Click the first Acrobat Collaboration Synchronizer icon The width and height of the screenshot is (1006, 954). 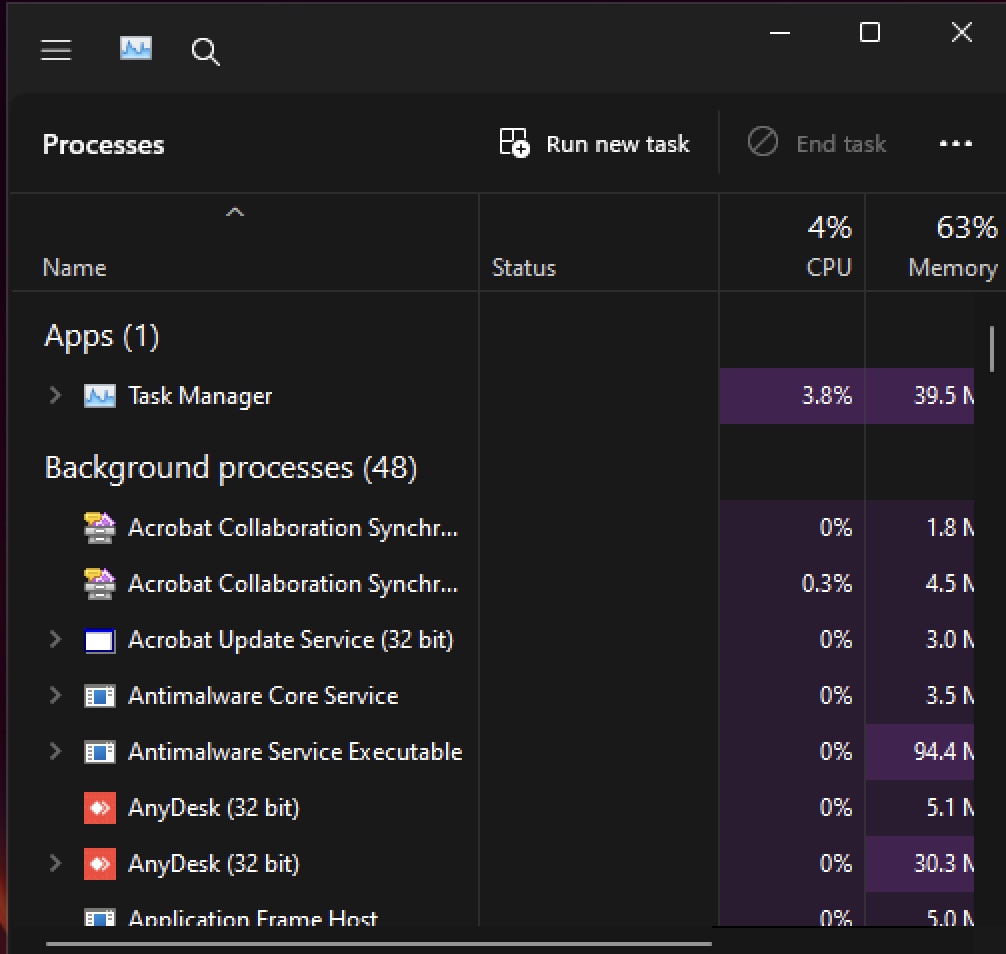(99, 528)
